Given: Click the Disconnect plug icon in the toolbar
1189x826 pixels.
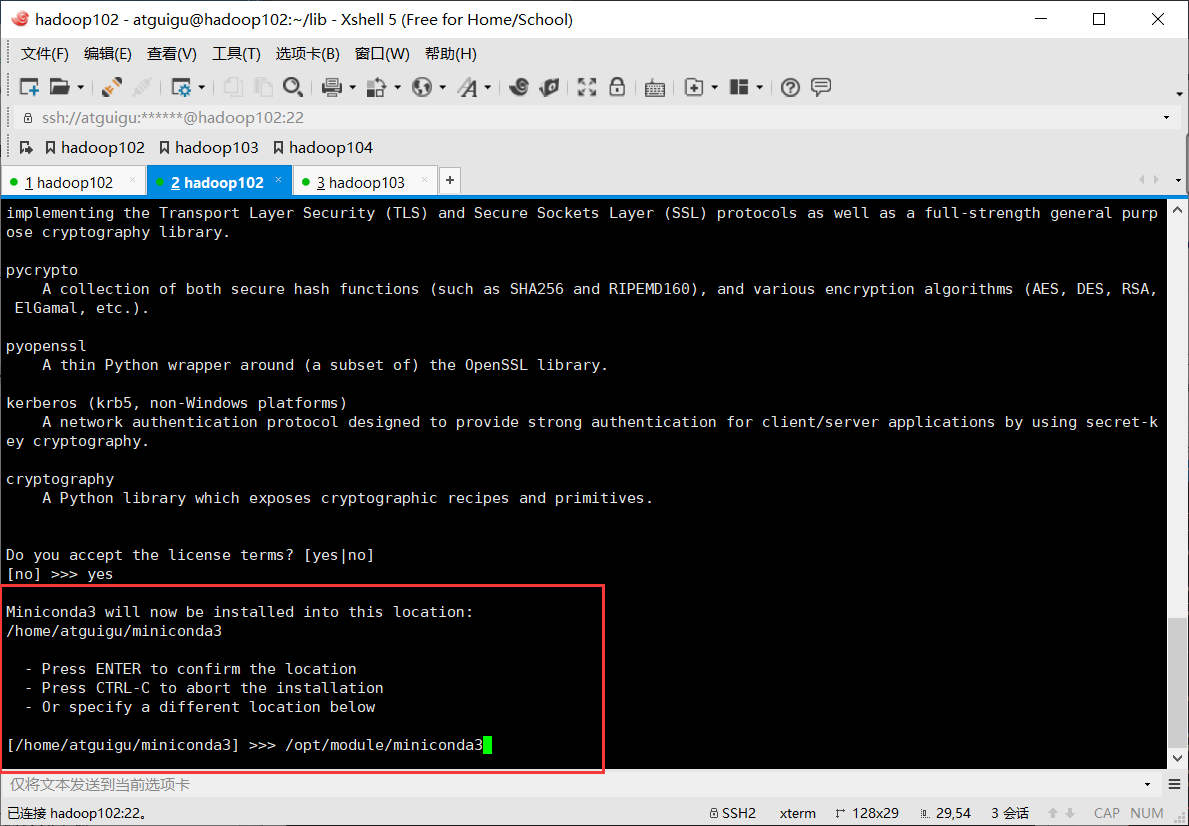Looking at the screenshot, I should pyautogui.click(x=111, y=87).
